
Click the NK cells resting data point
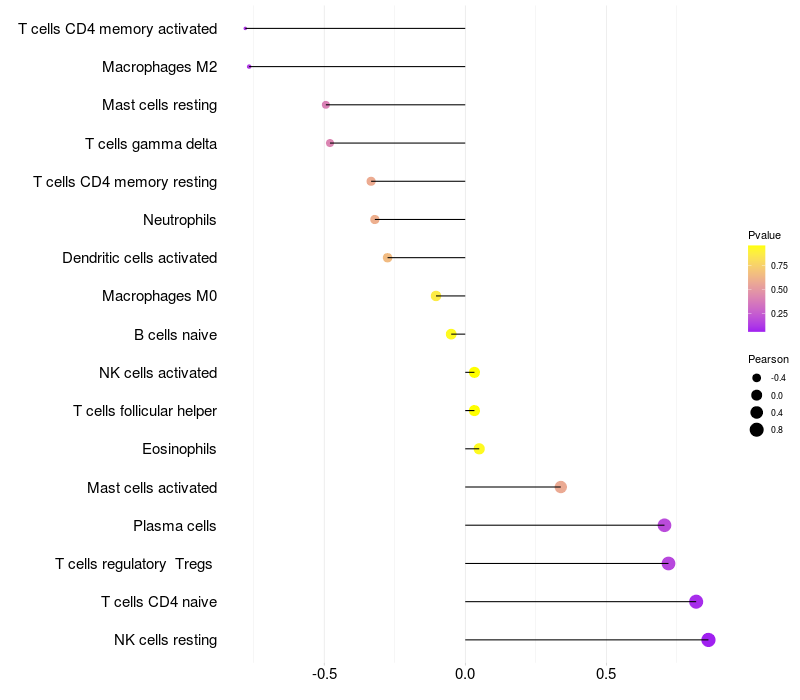coord(708,640)
